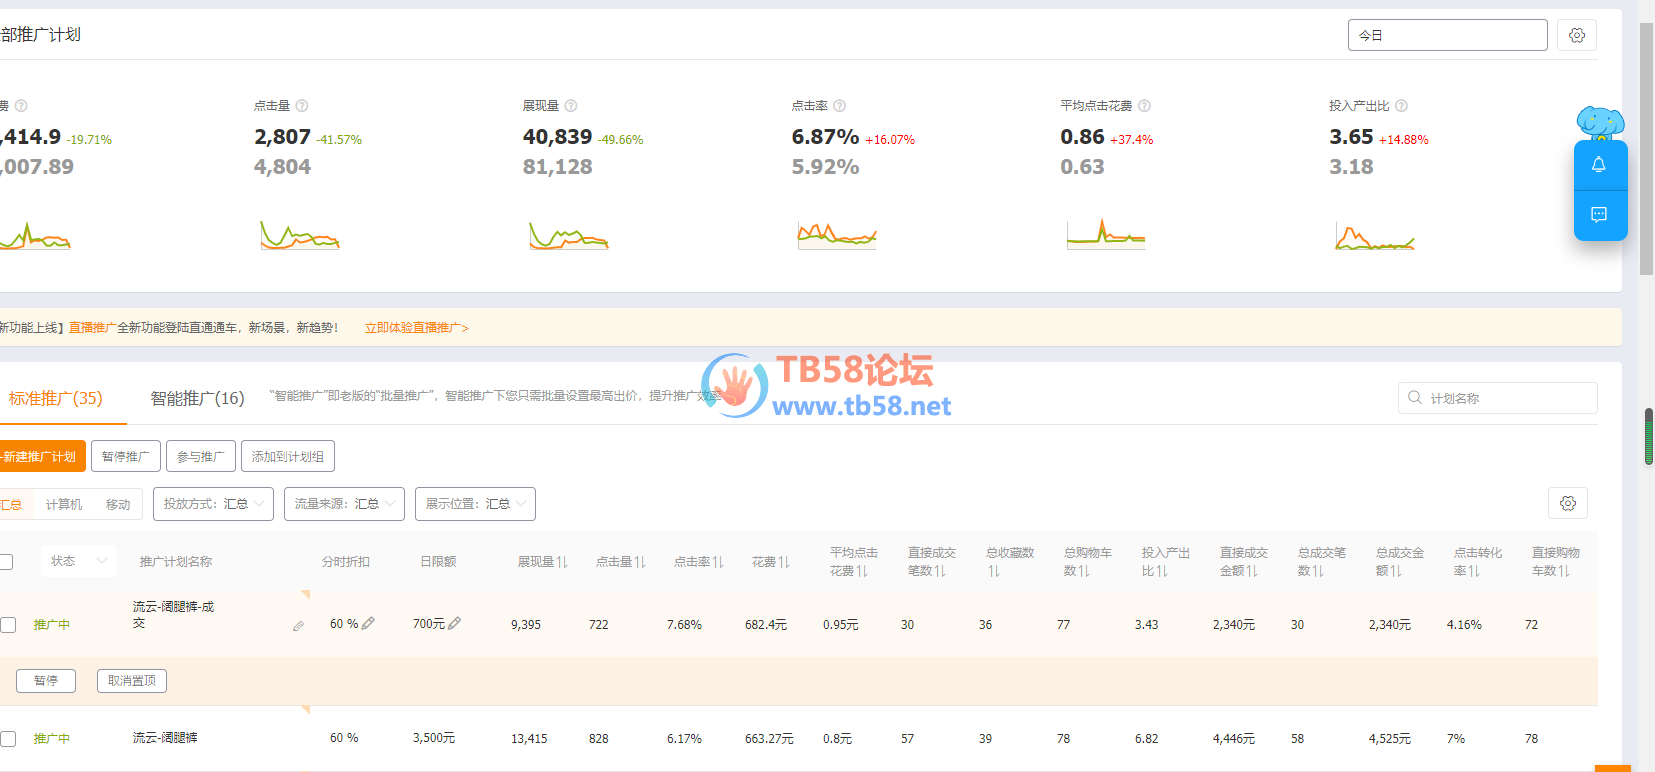Open help icon next to 点击率 metric
This screenshot has width=1655, height=772.
click(x=840, y=106)
